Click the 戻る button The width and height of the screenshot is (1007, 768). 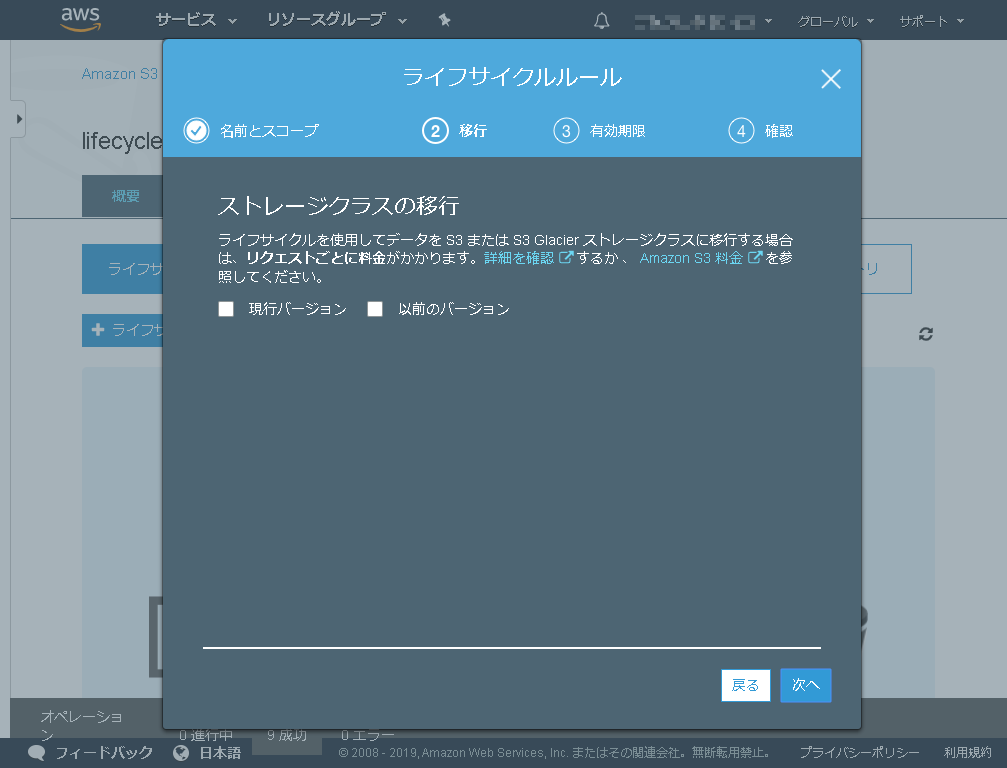click(745, 685)
